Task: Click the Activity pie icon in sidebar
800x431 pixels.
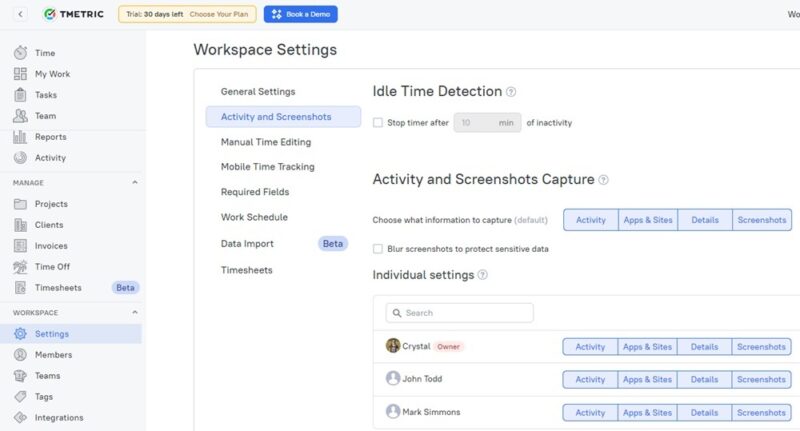Action: tap(20, 158)
